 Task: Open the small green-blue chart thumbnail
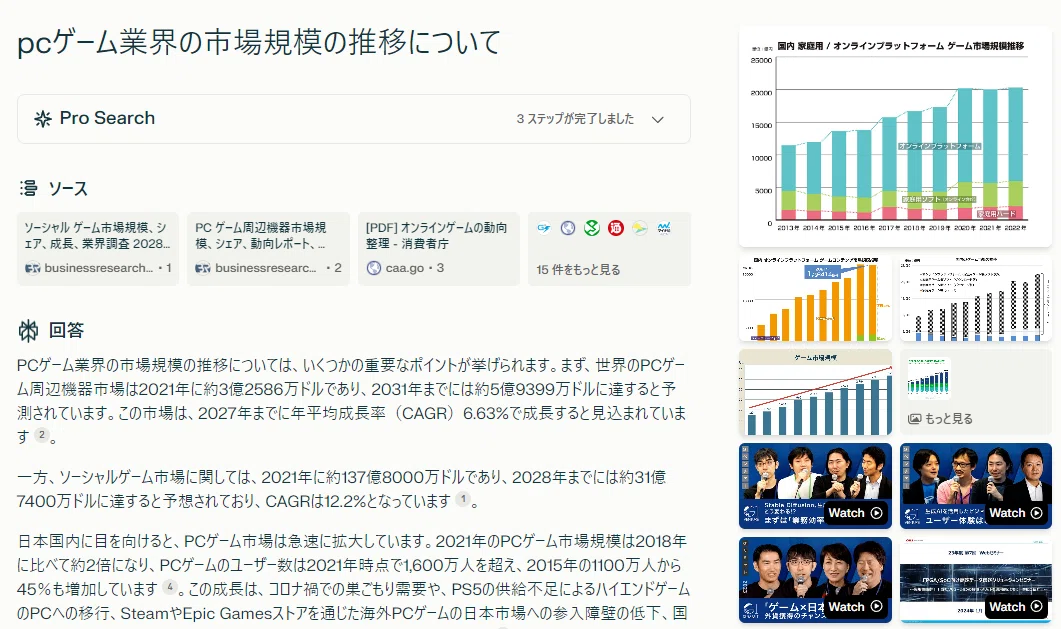[x=929, y=378]
